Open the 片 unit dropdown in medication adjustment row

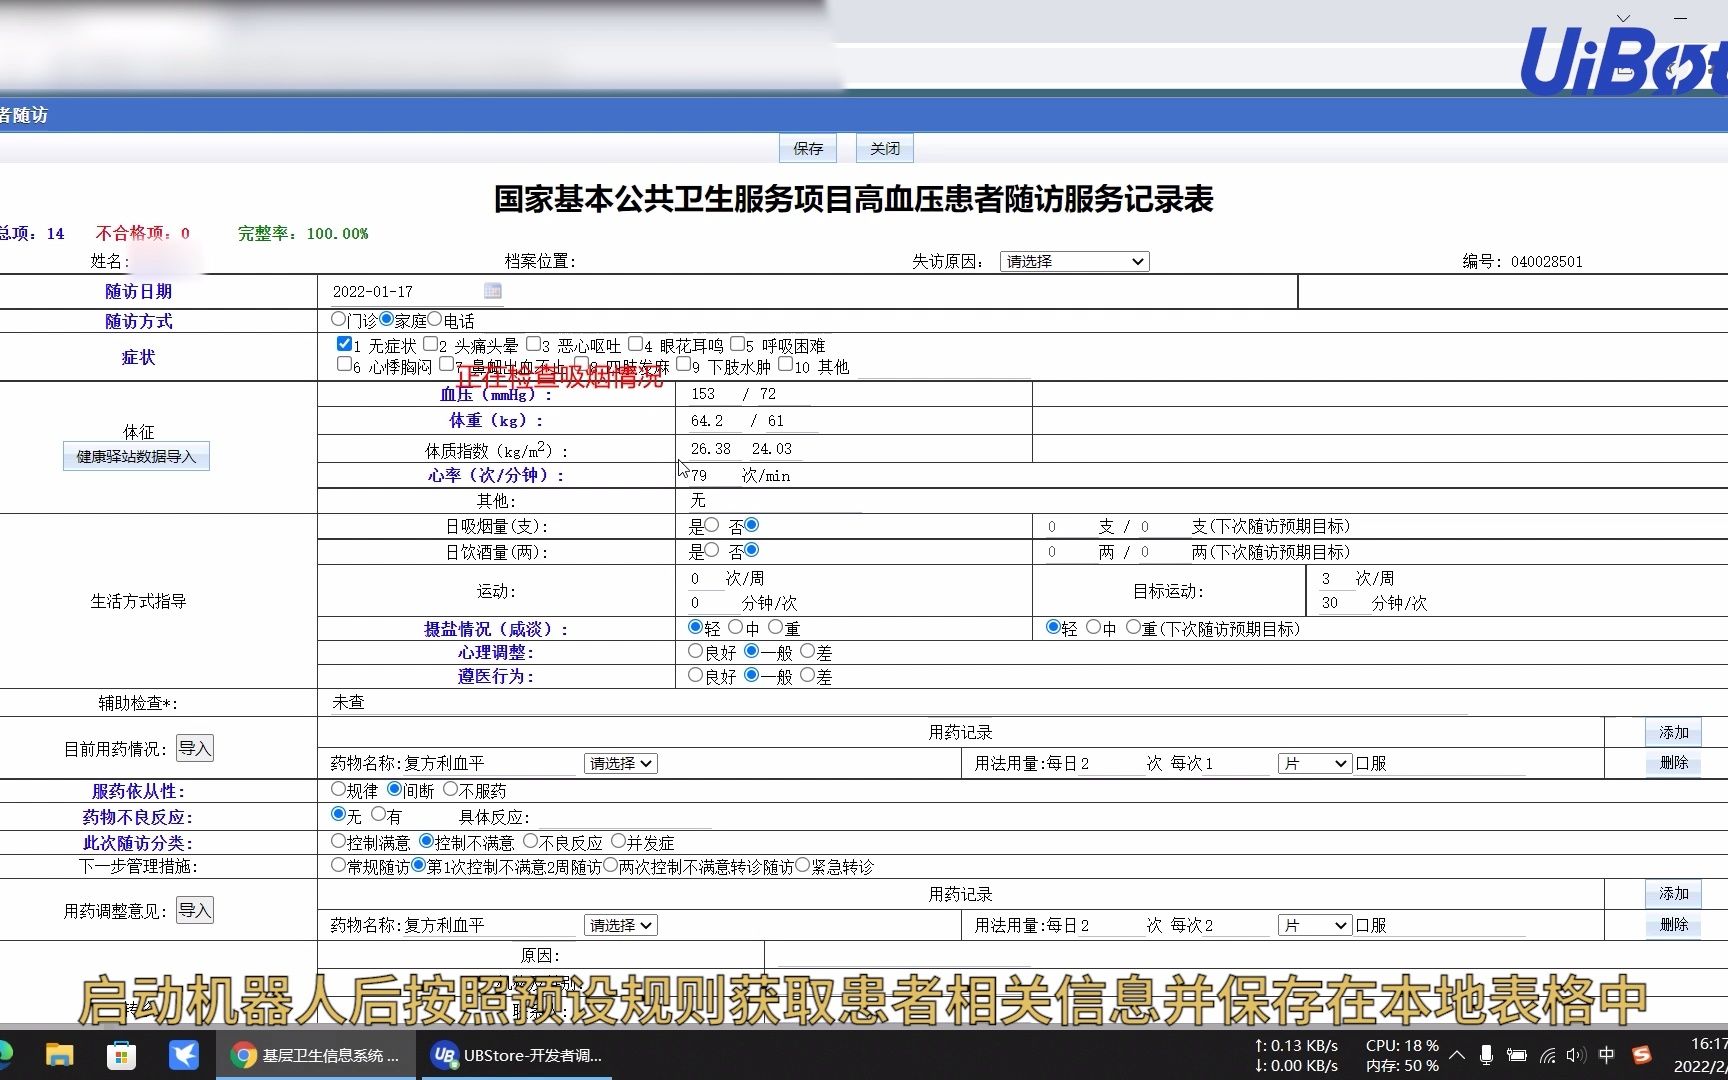1314,925
